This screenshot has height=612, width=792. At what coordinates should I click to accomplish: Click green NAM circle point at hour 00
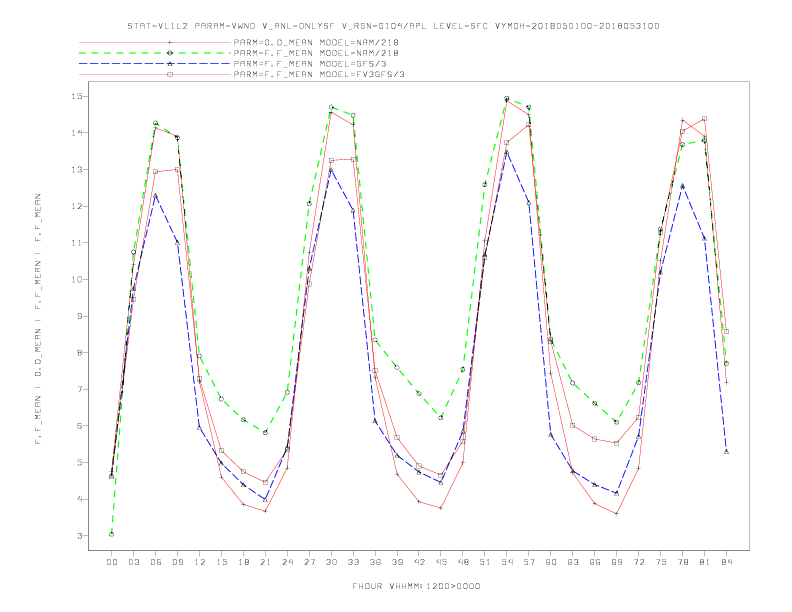point(112,534)
